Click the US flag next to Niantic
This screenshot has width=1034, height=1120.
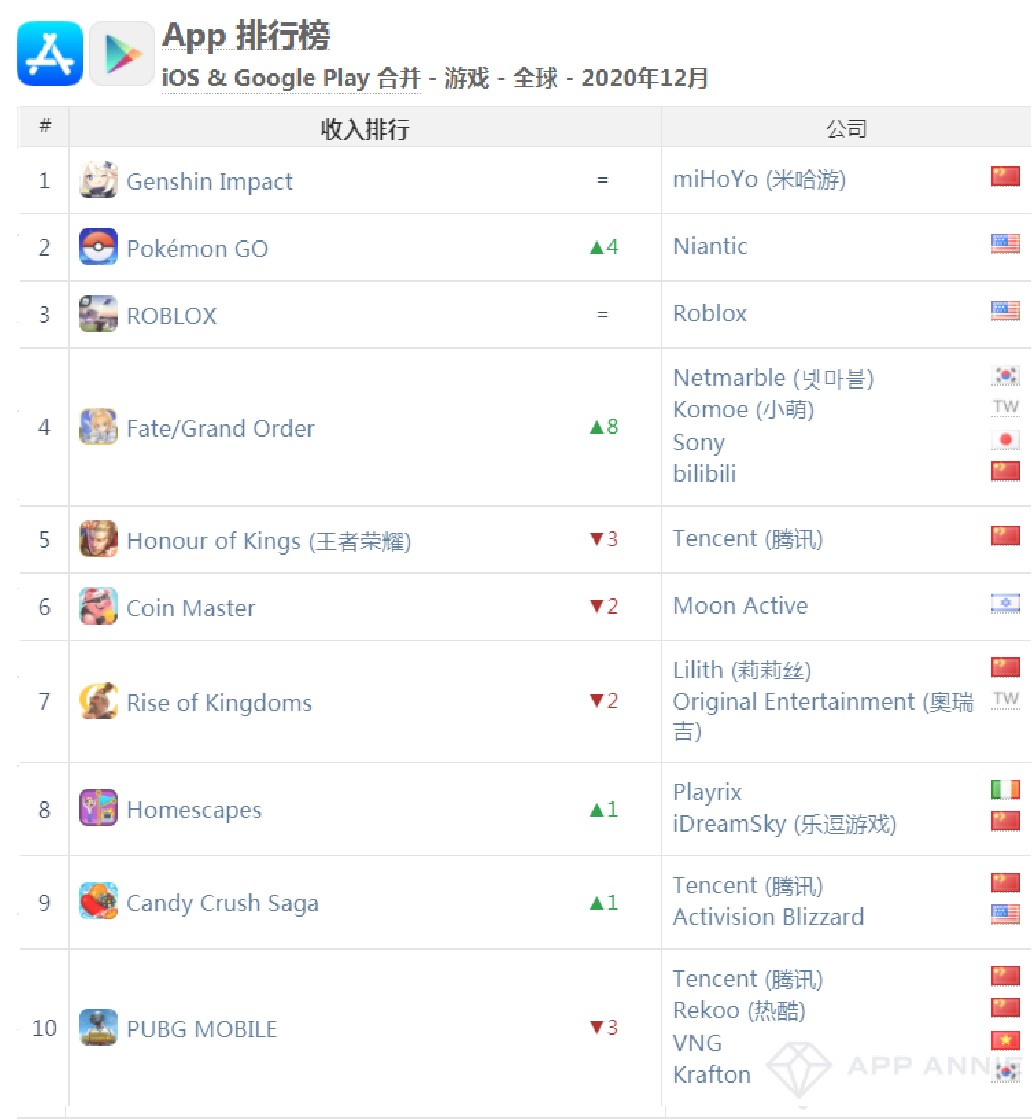1005,244
